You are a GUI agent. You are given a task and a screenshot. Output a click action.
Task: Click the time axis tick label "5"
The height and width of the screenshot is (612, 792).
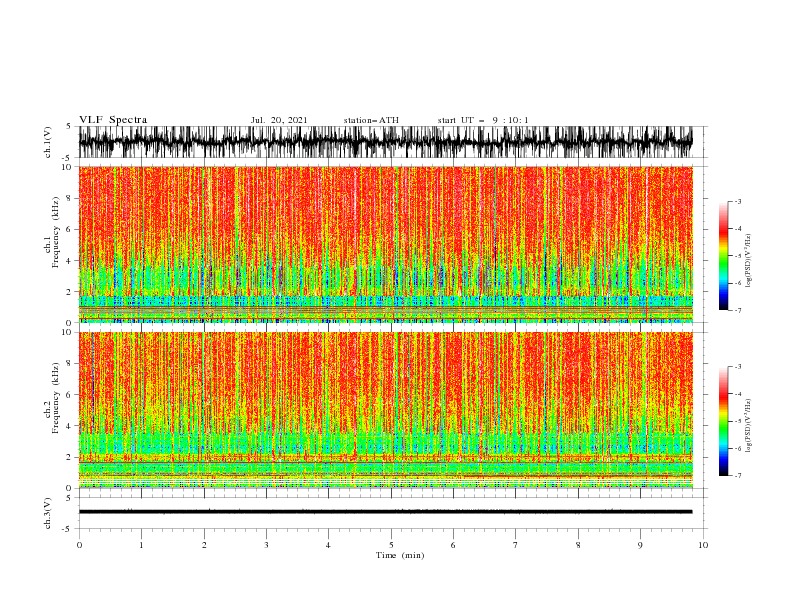(x=391, y=545)
